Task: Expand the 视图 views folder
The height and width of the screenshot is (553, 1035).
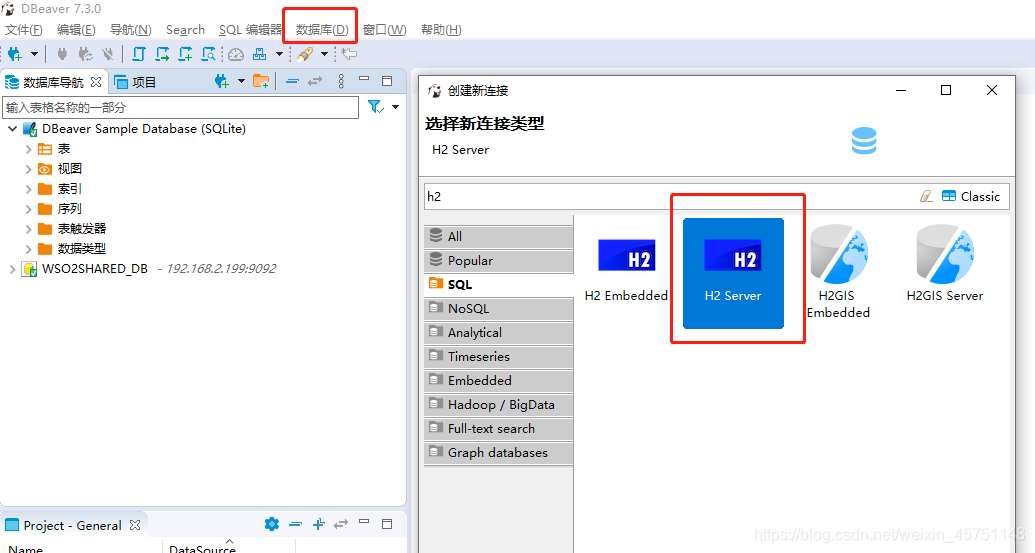Action: click(x=28, y=169)
